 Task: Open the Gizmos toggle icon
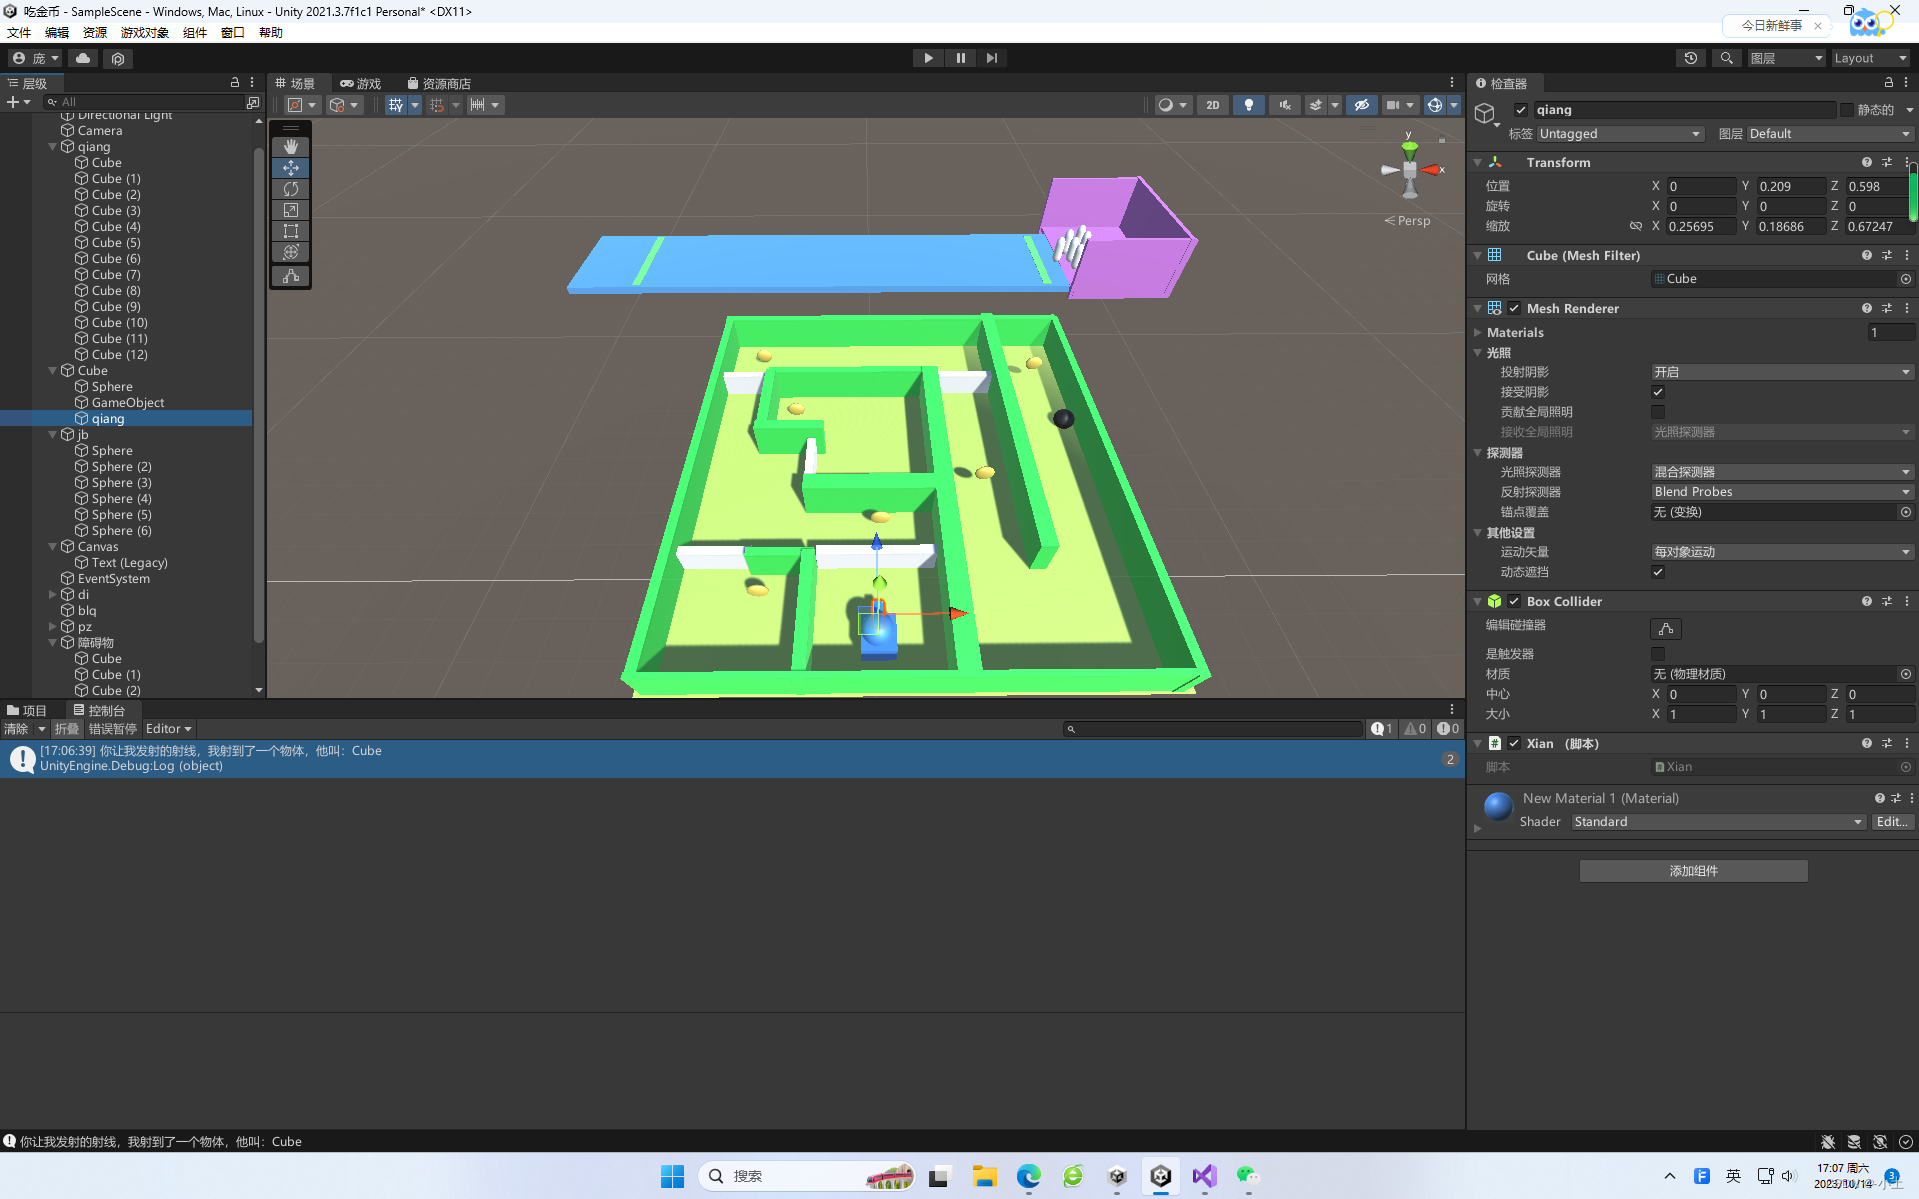click(1434, 105)
